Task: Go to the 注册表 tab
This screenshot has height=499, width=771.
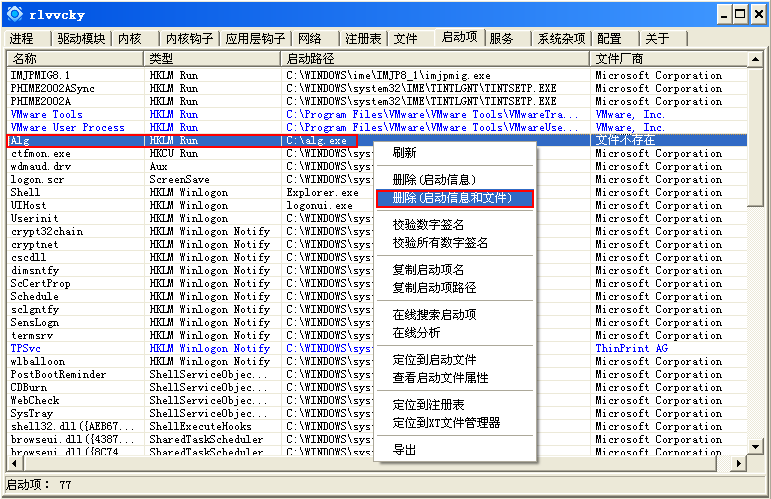Action: coord(363,39)
